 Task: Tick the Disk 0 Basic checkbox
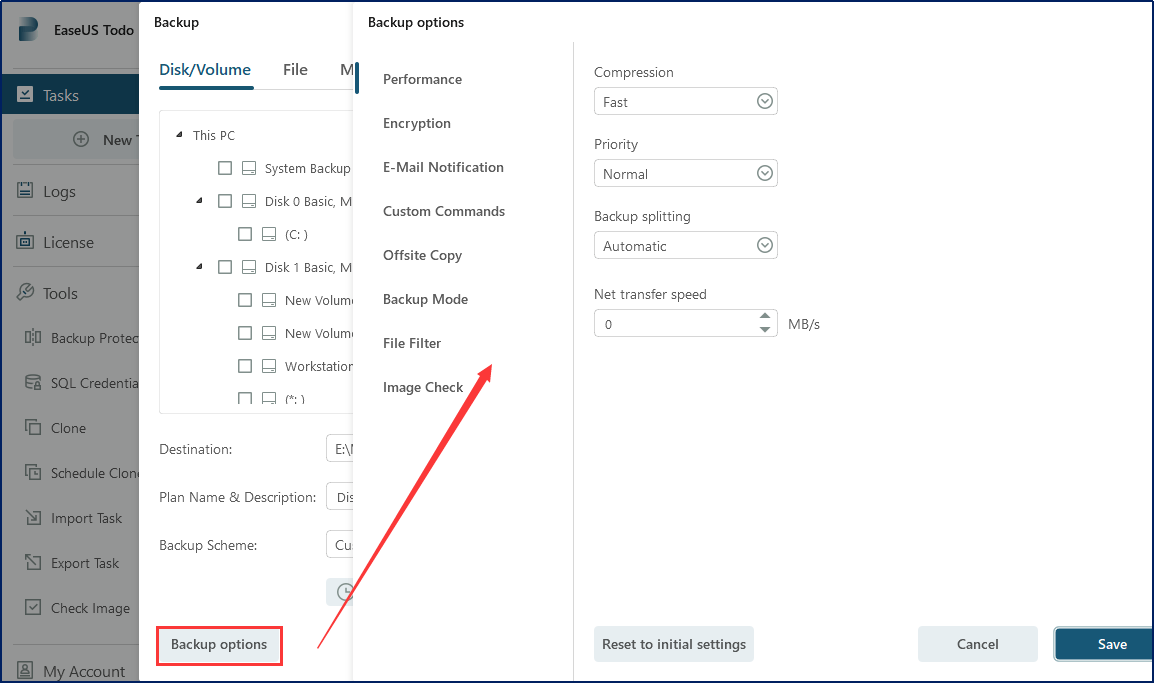point(225,201)
